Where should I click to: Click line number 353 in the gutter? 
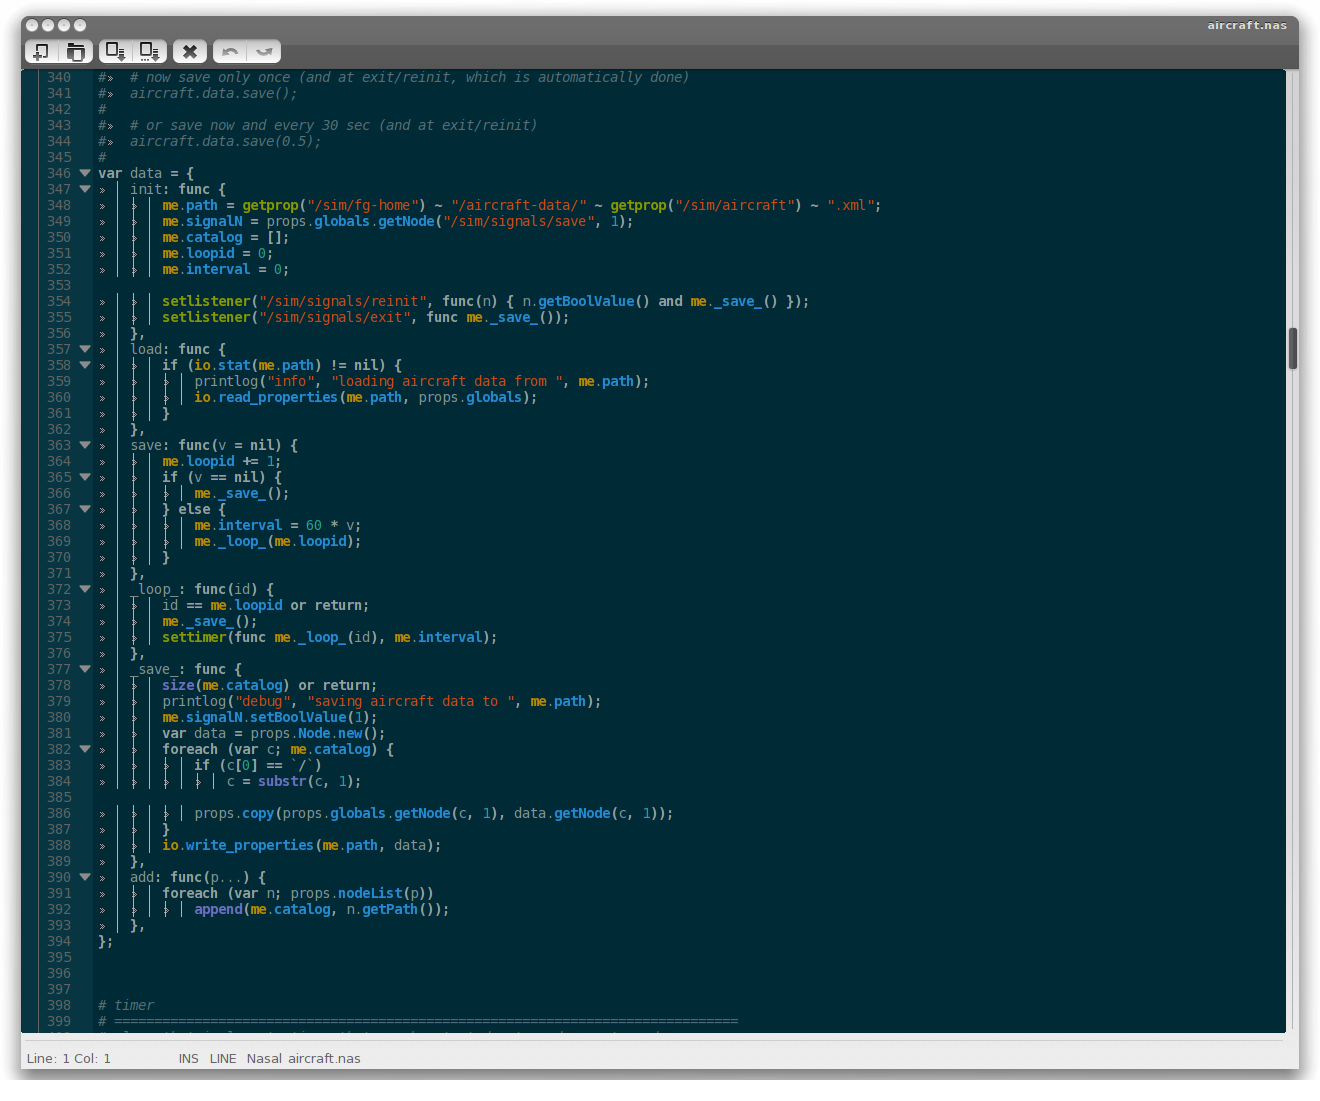[59, 285]
